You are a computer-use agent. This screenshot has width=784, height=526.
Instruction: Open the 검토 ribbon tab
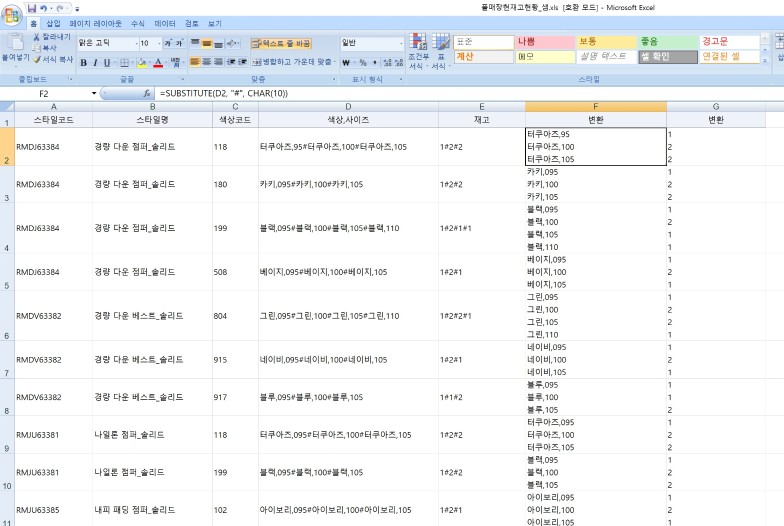(x=192, y=24)
